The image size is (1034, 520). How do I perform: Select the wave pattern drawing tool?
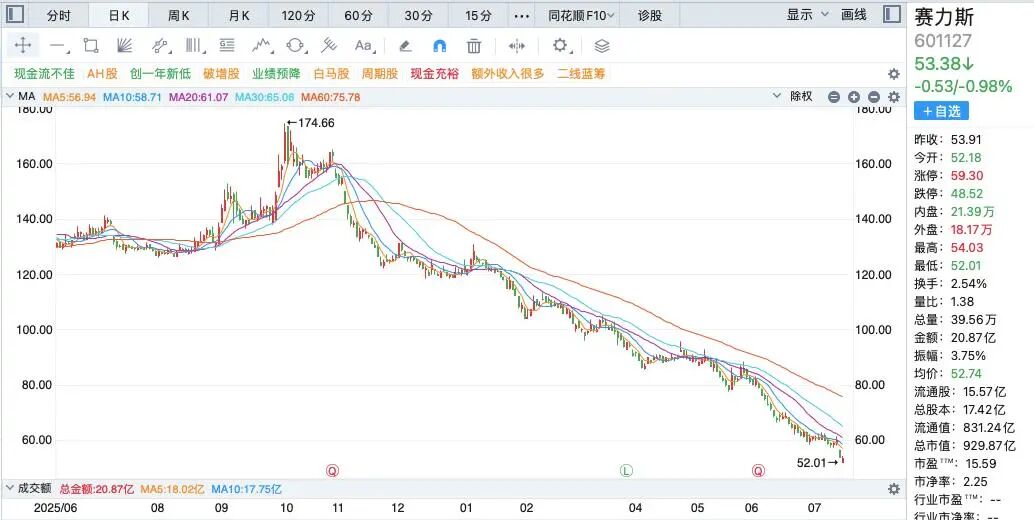(x=262, y=45)
